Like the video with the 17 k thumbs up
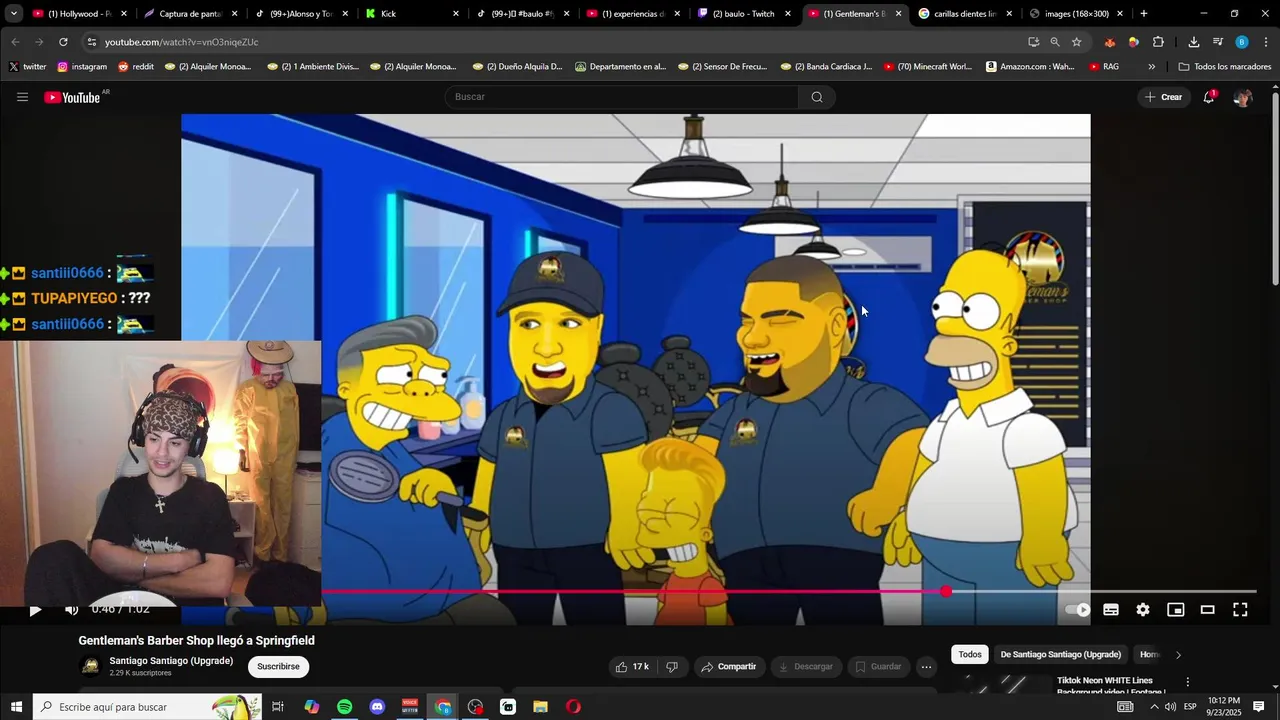This screenshot has width=1280, height=720. tap(632, 667)
